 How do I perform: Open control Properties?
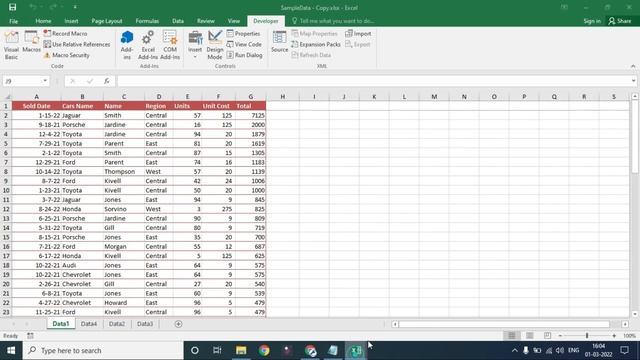click(x=244, y=33)
